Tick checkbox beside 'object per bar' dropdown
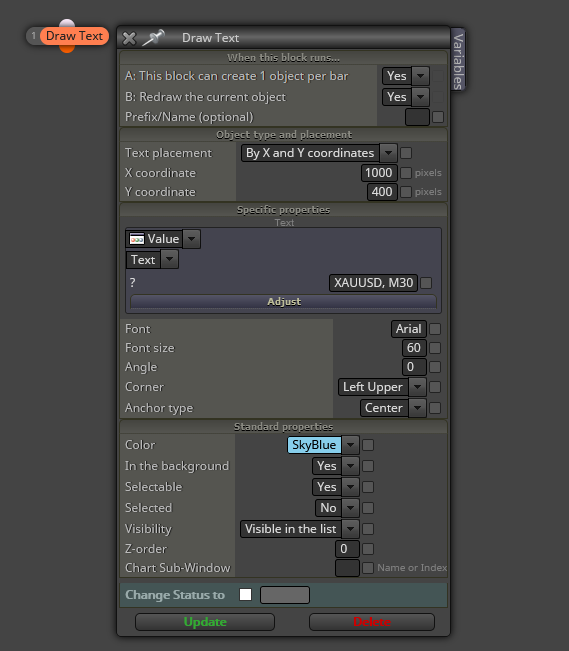Viewport: 569px width, 651px height. point(438,76)
